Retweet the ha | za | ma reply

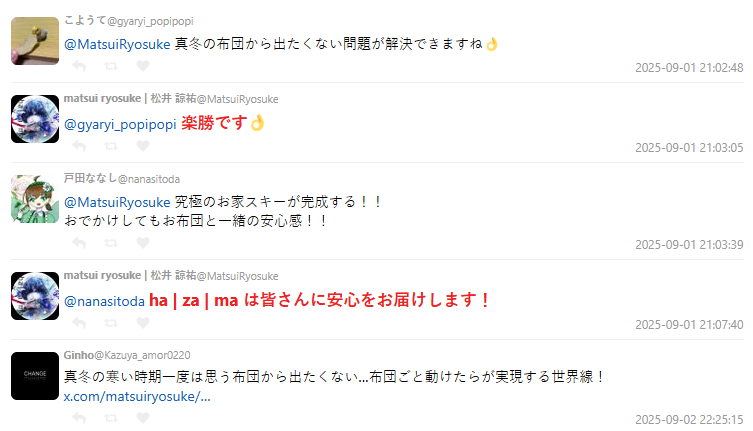tap(111, 323)
